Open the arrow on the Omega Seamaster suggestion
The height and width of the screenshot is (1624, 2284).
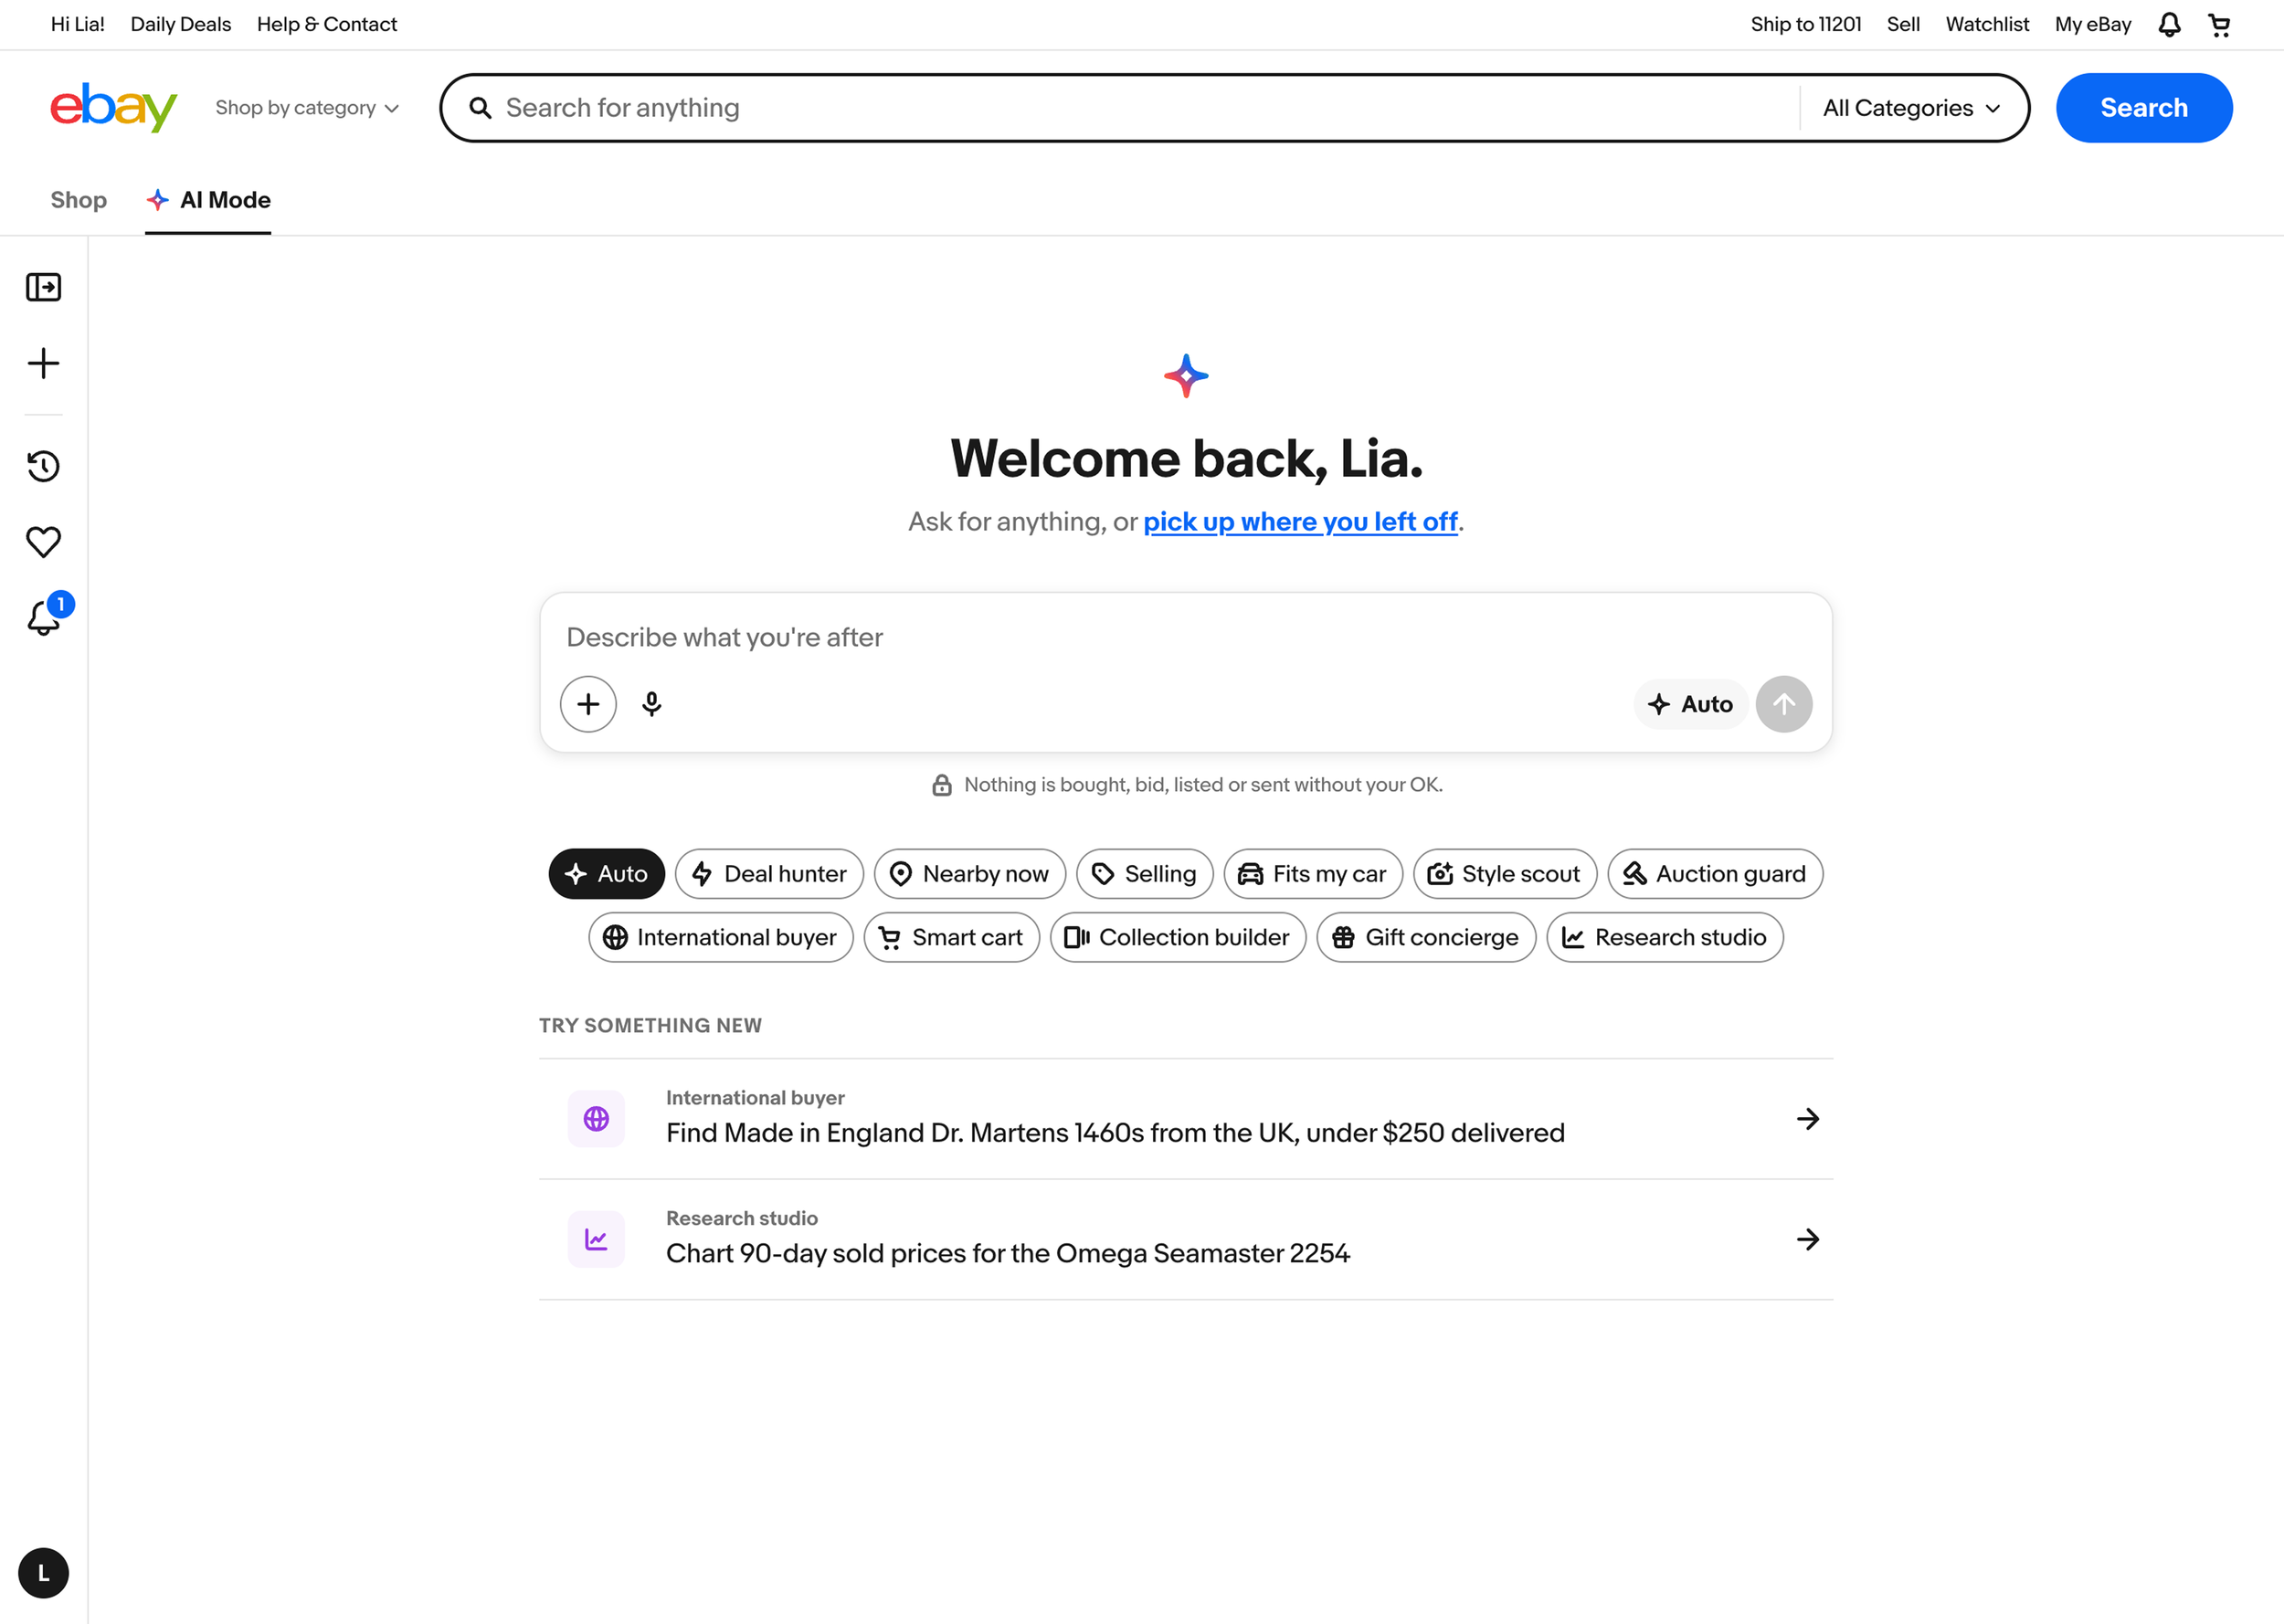[x=1807, y=1239]
